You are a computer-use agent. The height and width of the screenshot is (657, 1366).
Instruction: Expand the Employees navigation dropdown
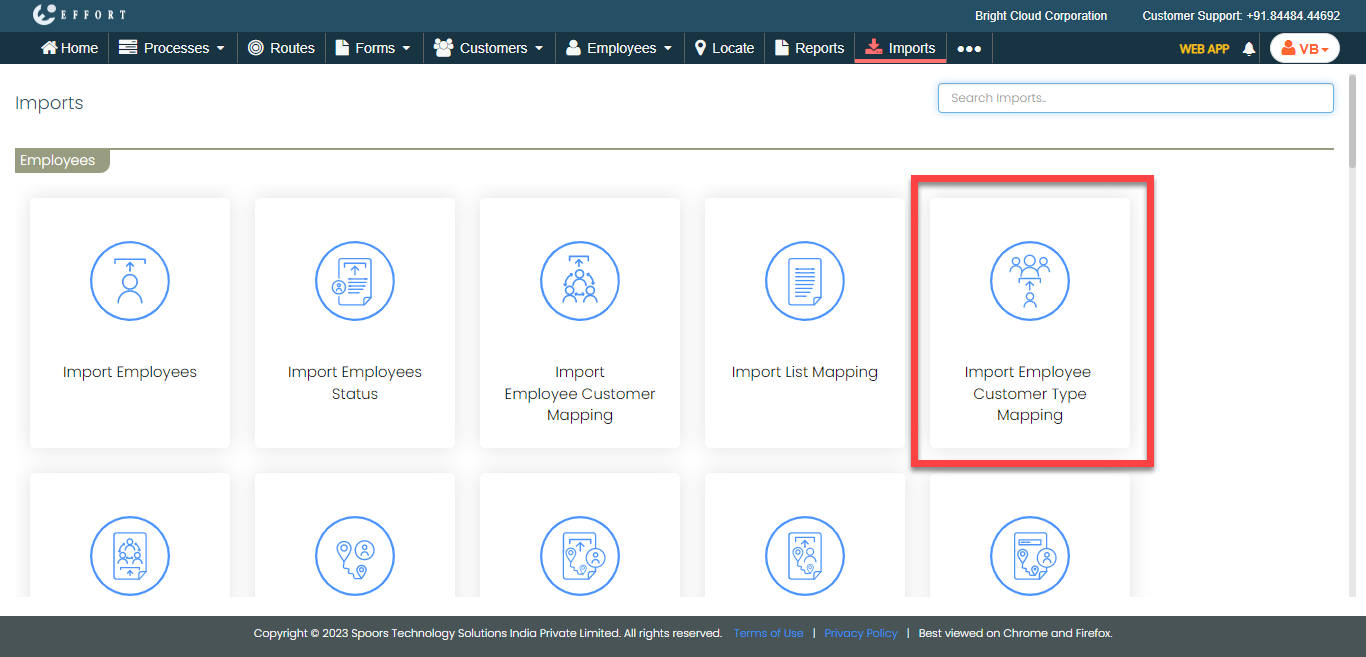point(619,48)
